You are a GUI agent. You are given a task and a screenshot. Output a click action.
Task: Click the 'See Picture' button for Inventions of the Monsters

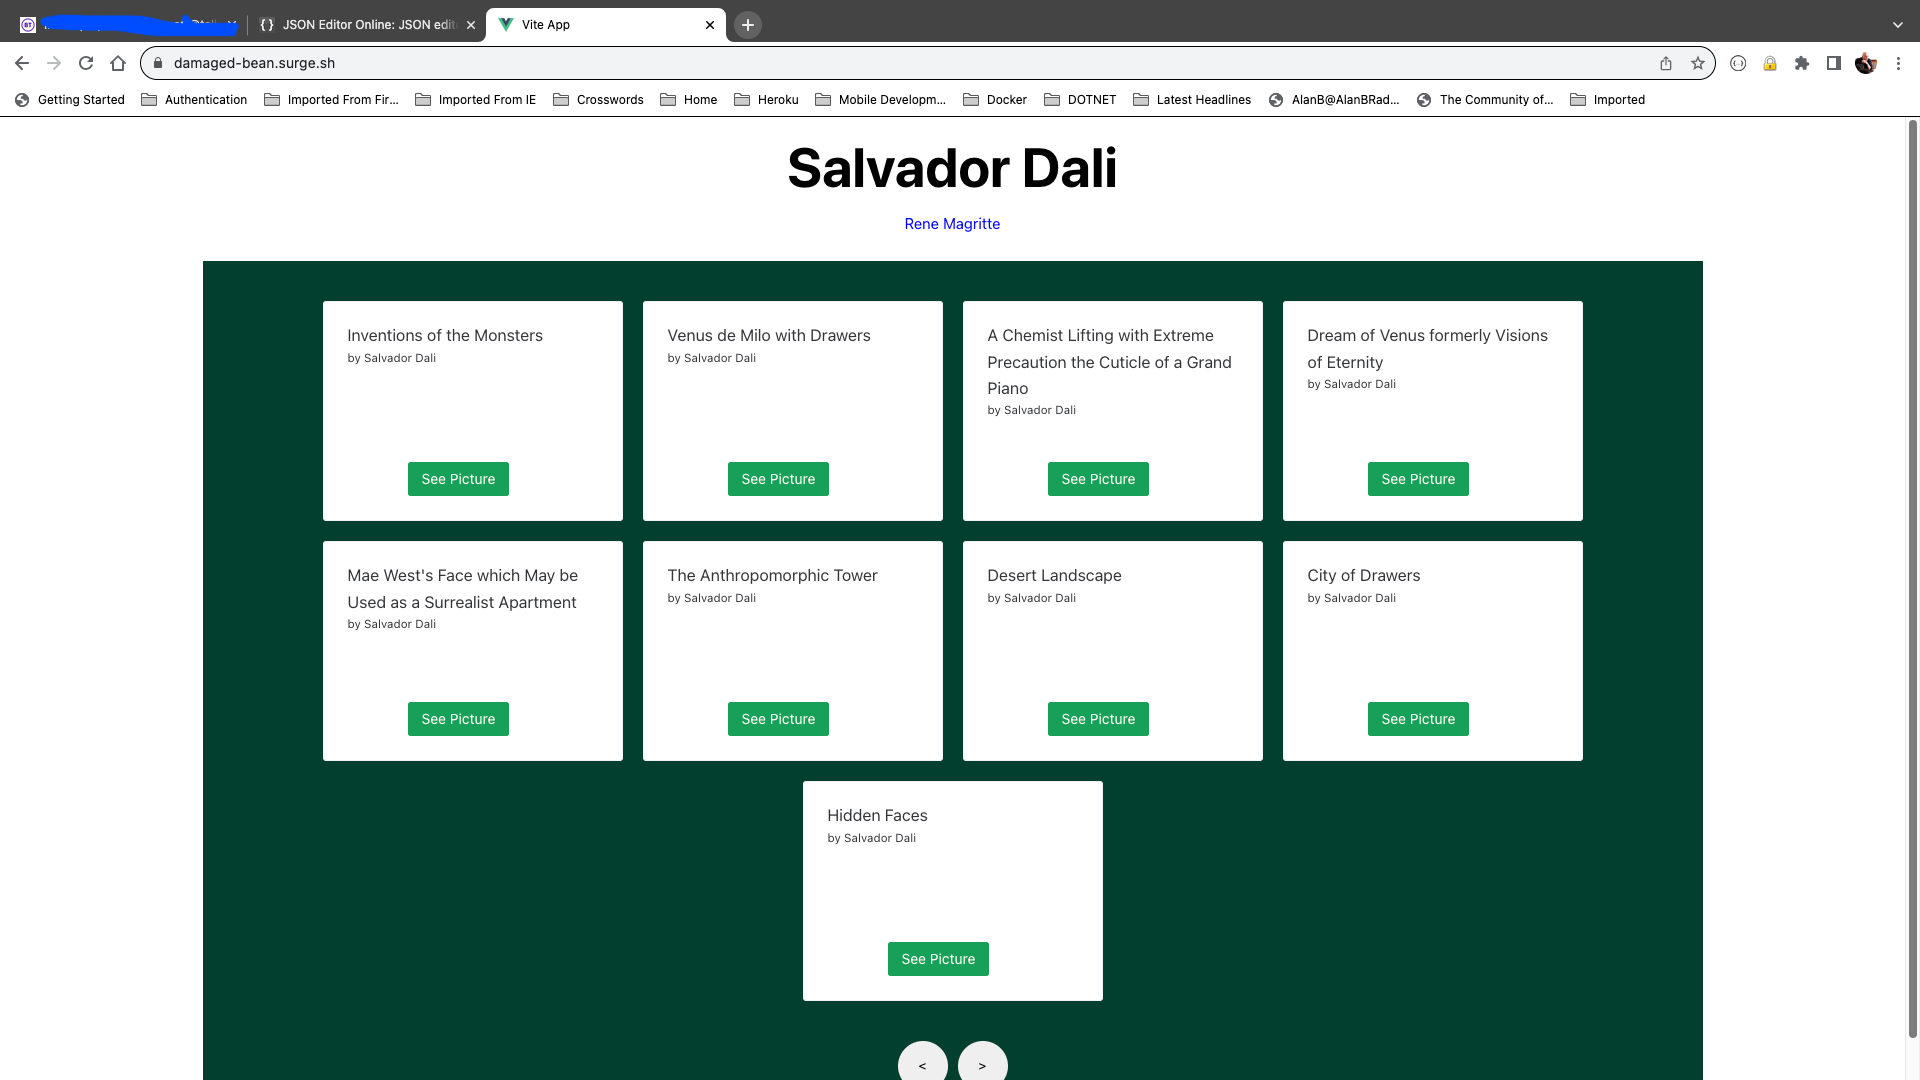[458, 479]
